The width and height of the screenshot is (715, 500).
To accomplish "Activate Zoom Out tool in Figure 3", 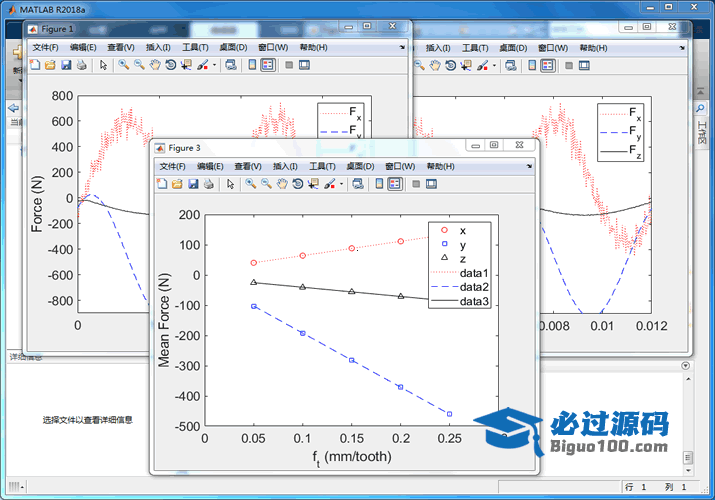I will pyautogui.click(x=266, y=184).
